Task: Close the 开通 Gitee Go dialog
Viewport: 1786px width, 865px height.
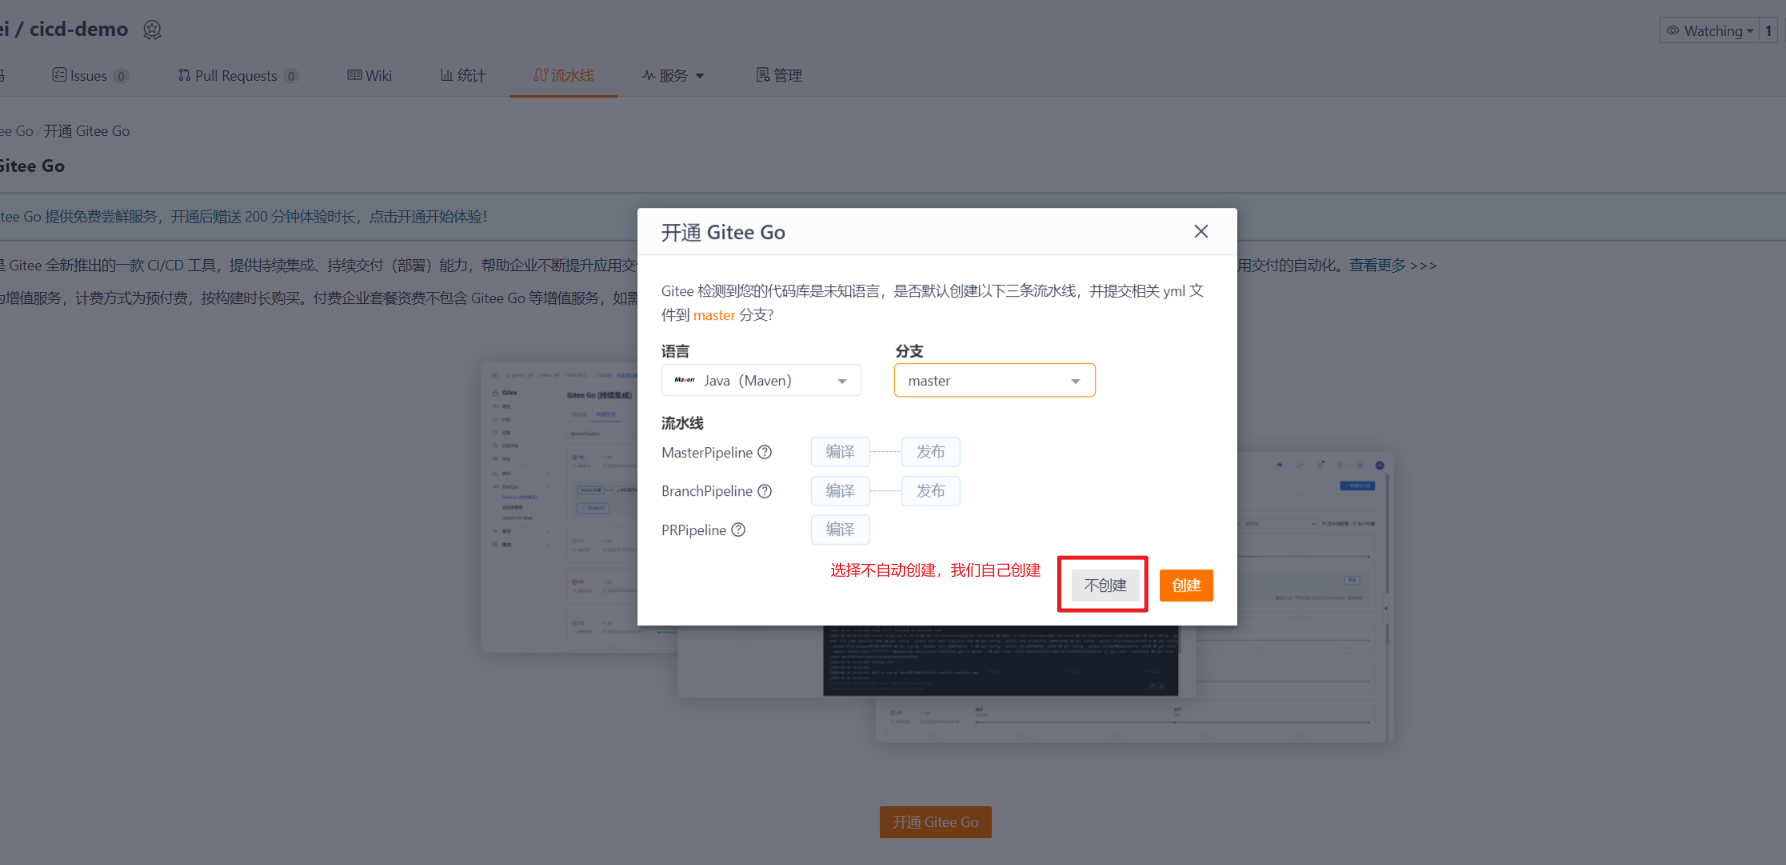Action: tap(1201, 232)
